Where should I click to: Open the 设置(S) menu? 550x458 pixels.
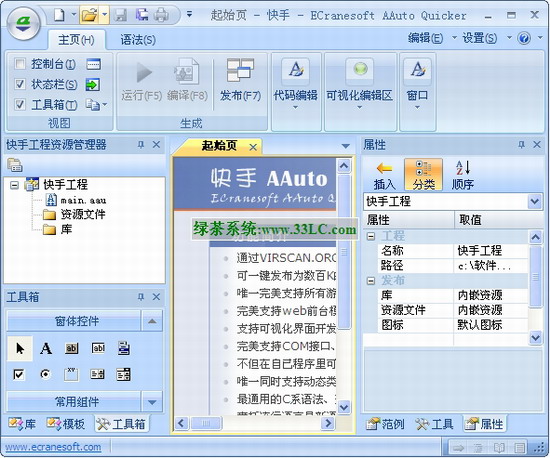[479, 38]
